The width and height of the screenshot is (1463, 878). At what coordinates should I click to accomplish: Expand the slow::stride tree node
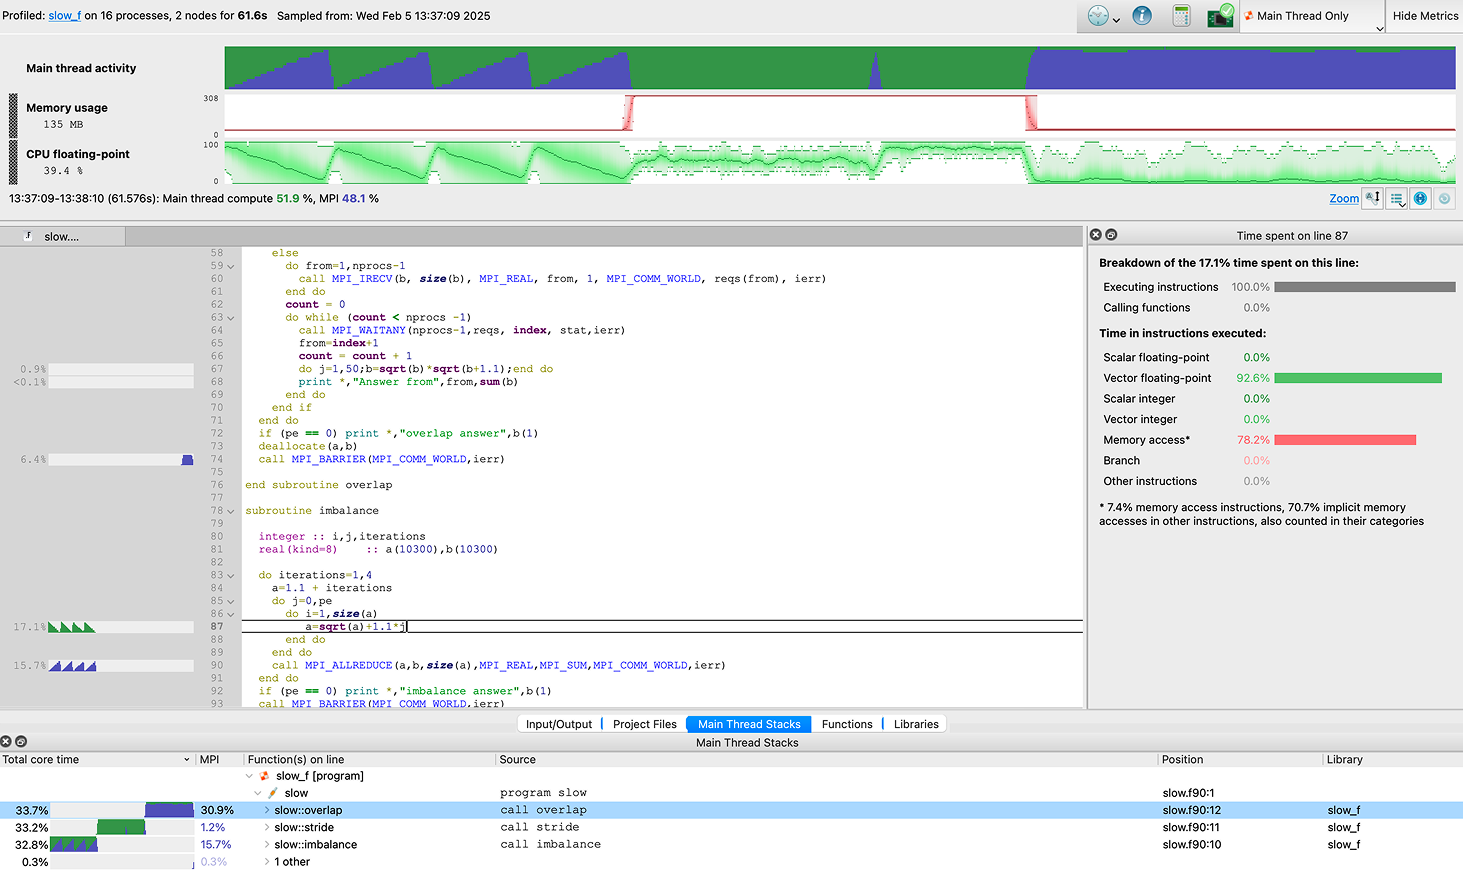tap(267, 828)
